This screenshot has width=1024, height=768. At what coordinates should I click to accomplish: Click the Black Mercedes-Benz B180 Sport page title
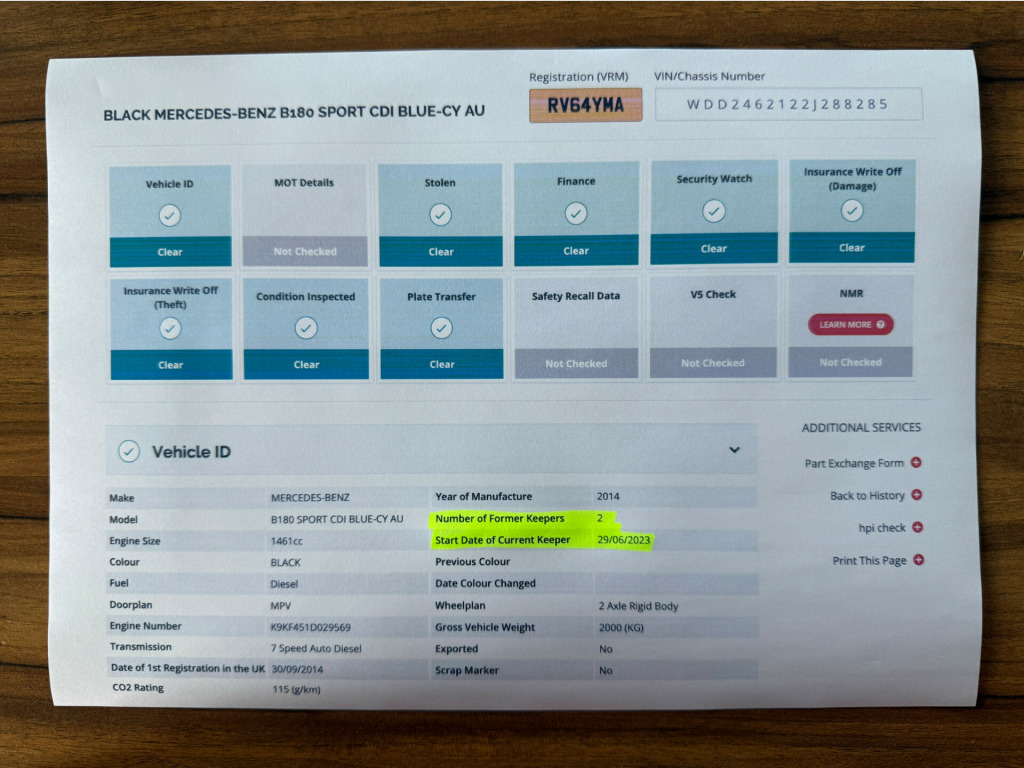click(x=294, y=113)
